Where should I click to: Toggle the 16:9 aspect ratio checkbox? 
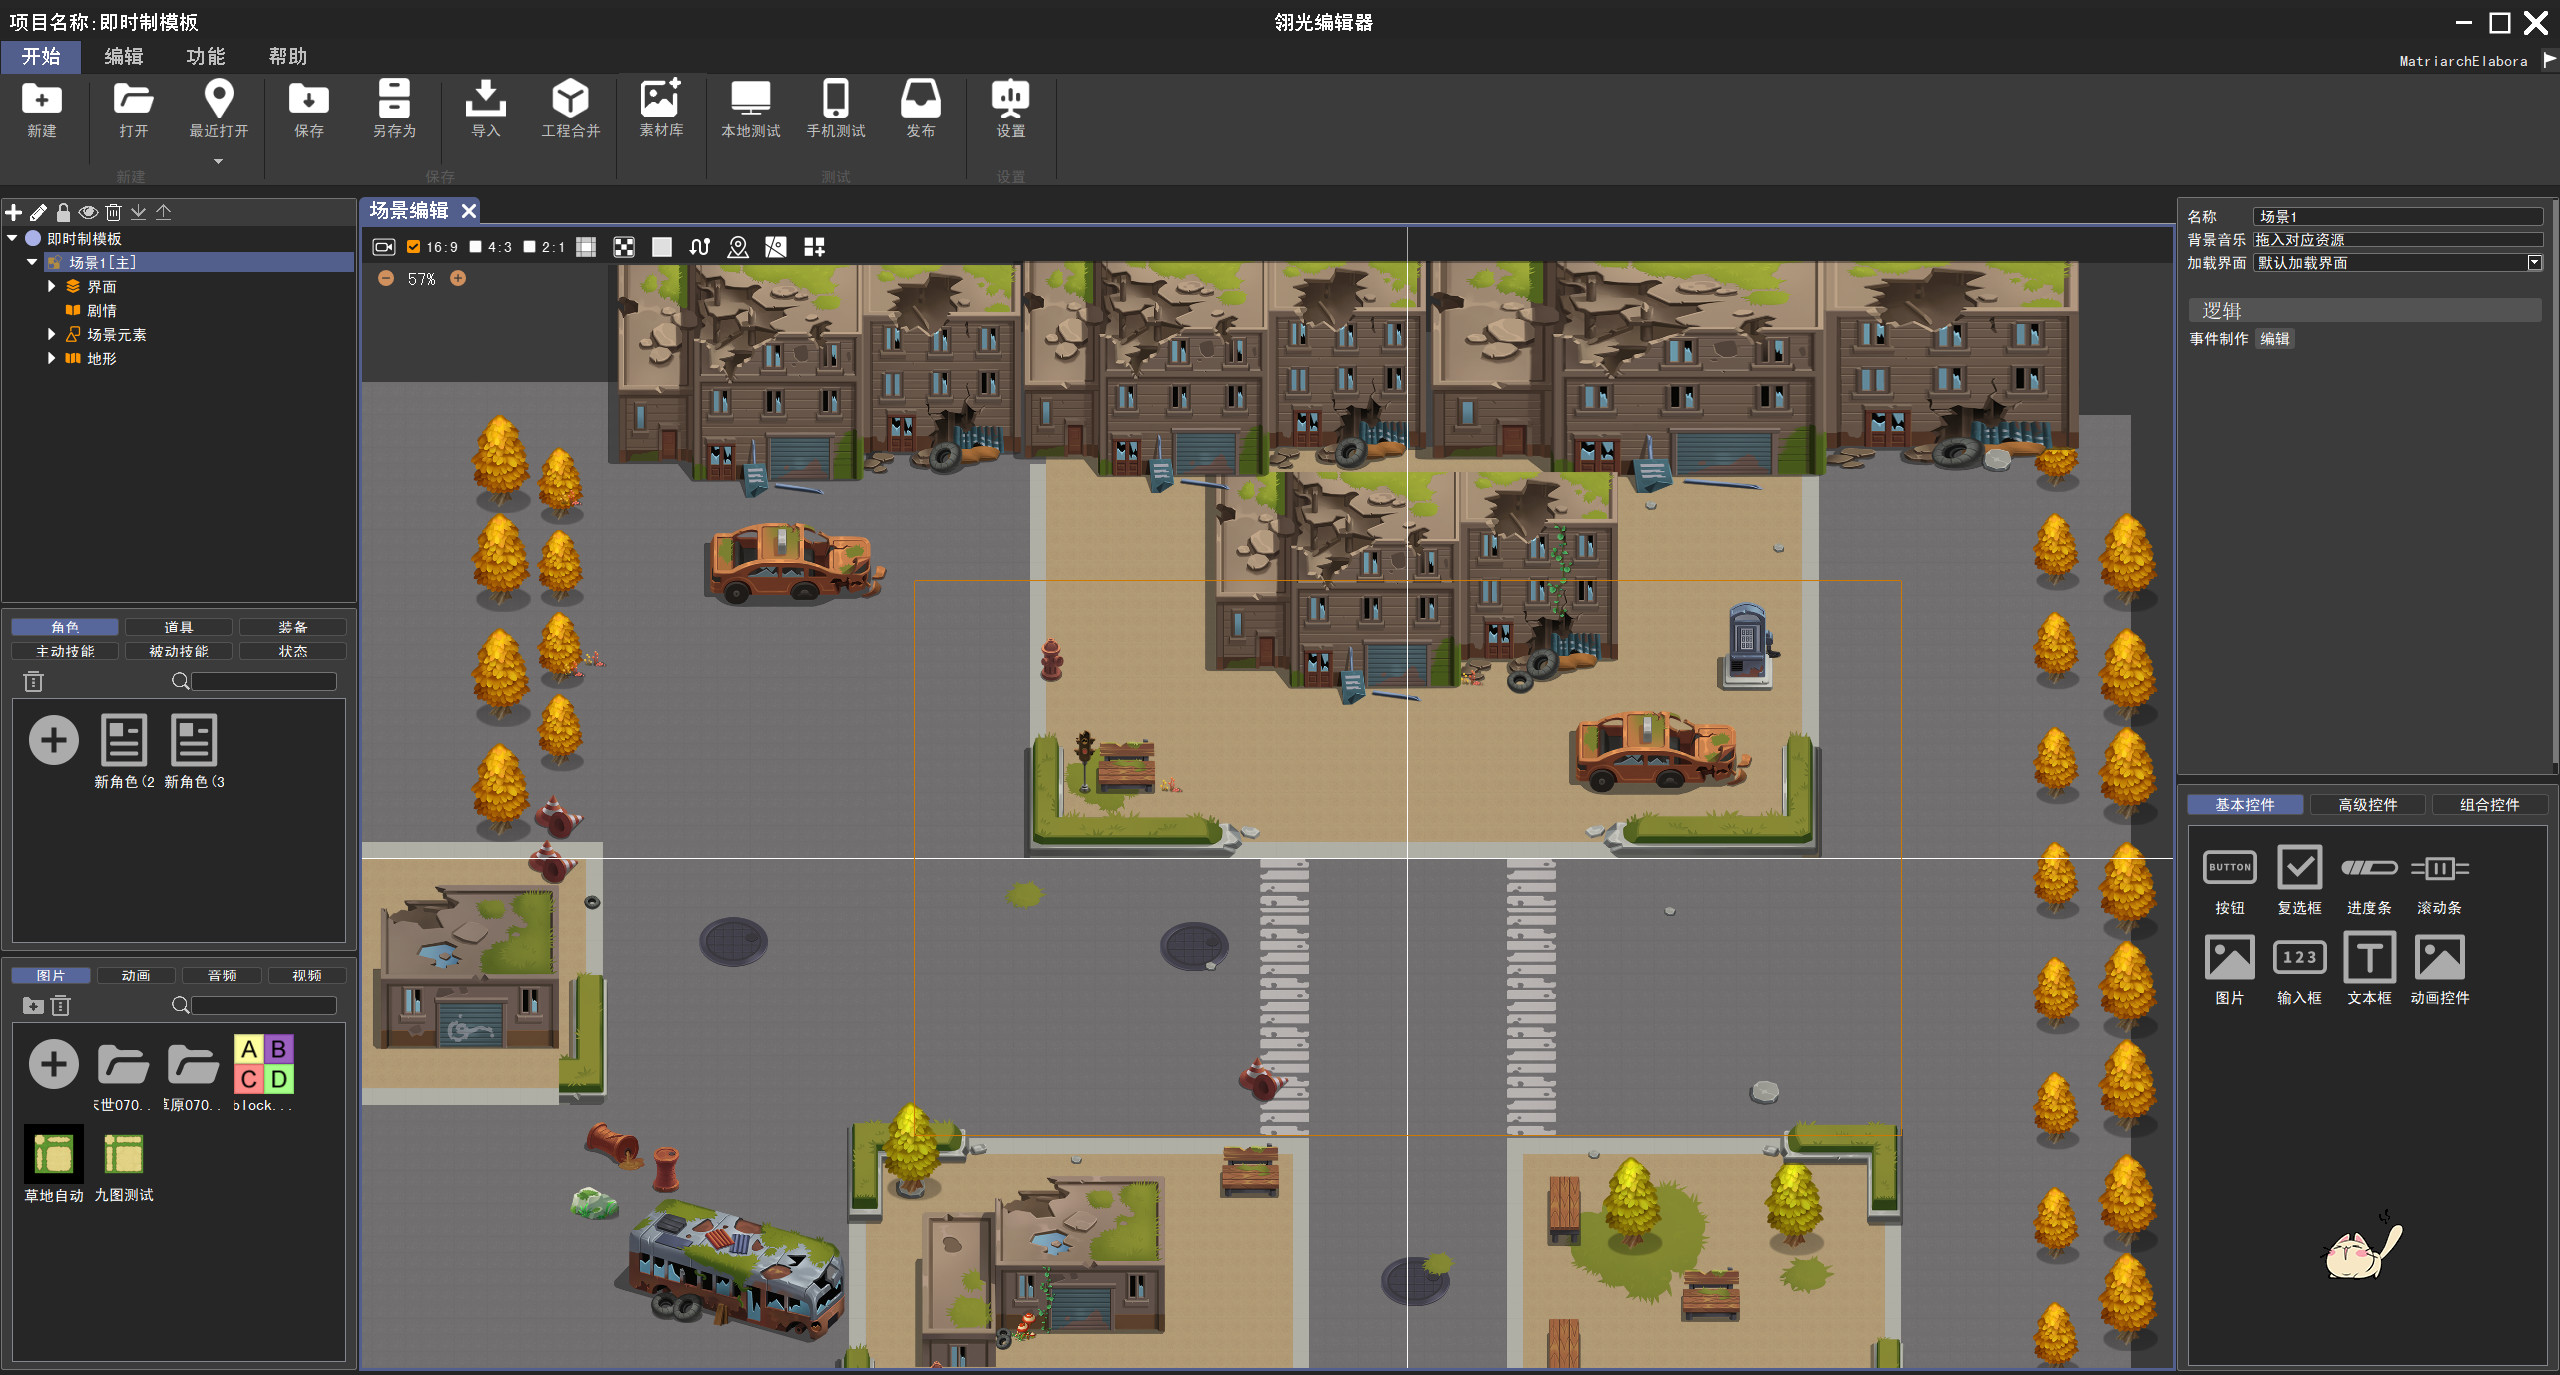[x=414, y=246]
